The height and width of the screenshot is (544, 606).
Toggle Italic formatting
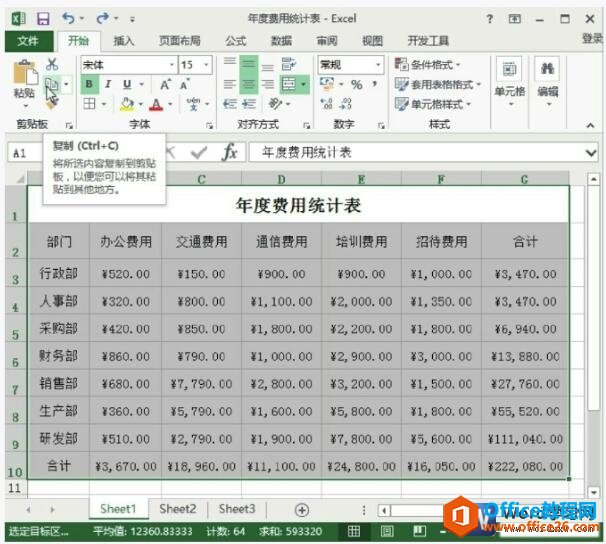pos(108,84)
